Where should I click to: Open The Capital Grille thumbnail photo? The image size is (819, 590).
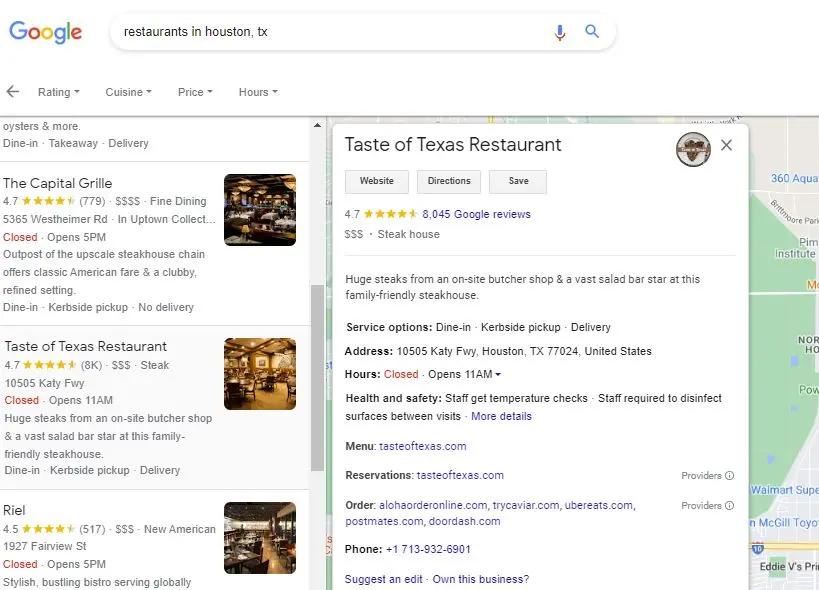[x=260, y=210]
